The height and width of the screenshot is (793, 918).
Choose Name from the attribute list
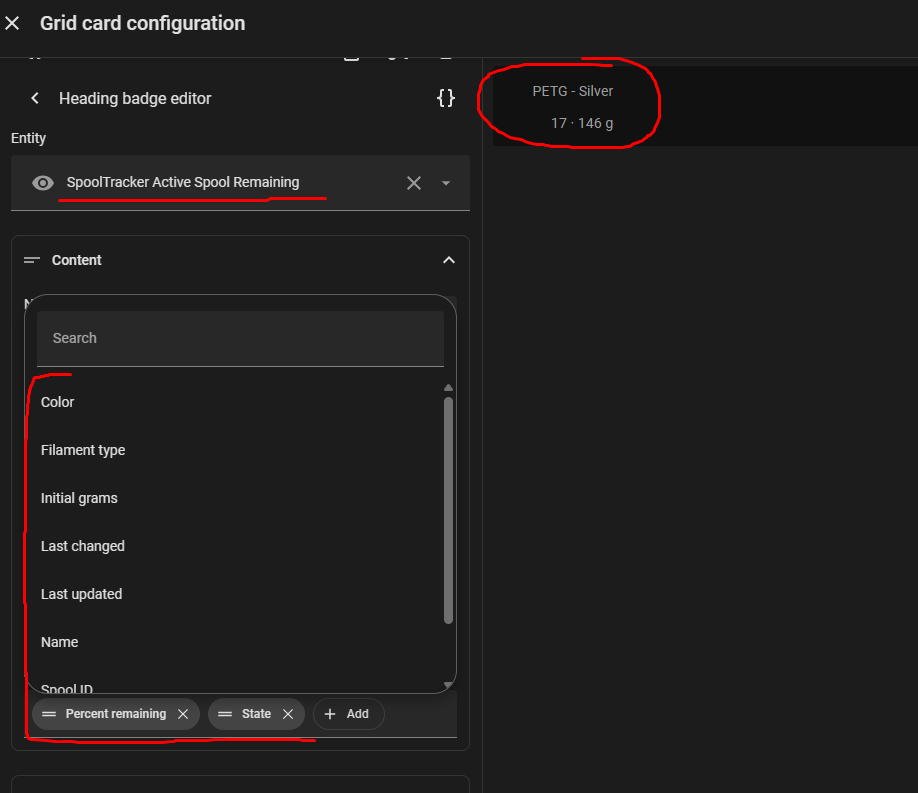pos(59,642)
